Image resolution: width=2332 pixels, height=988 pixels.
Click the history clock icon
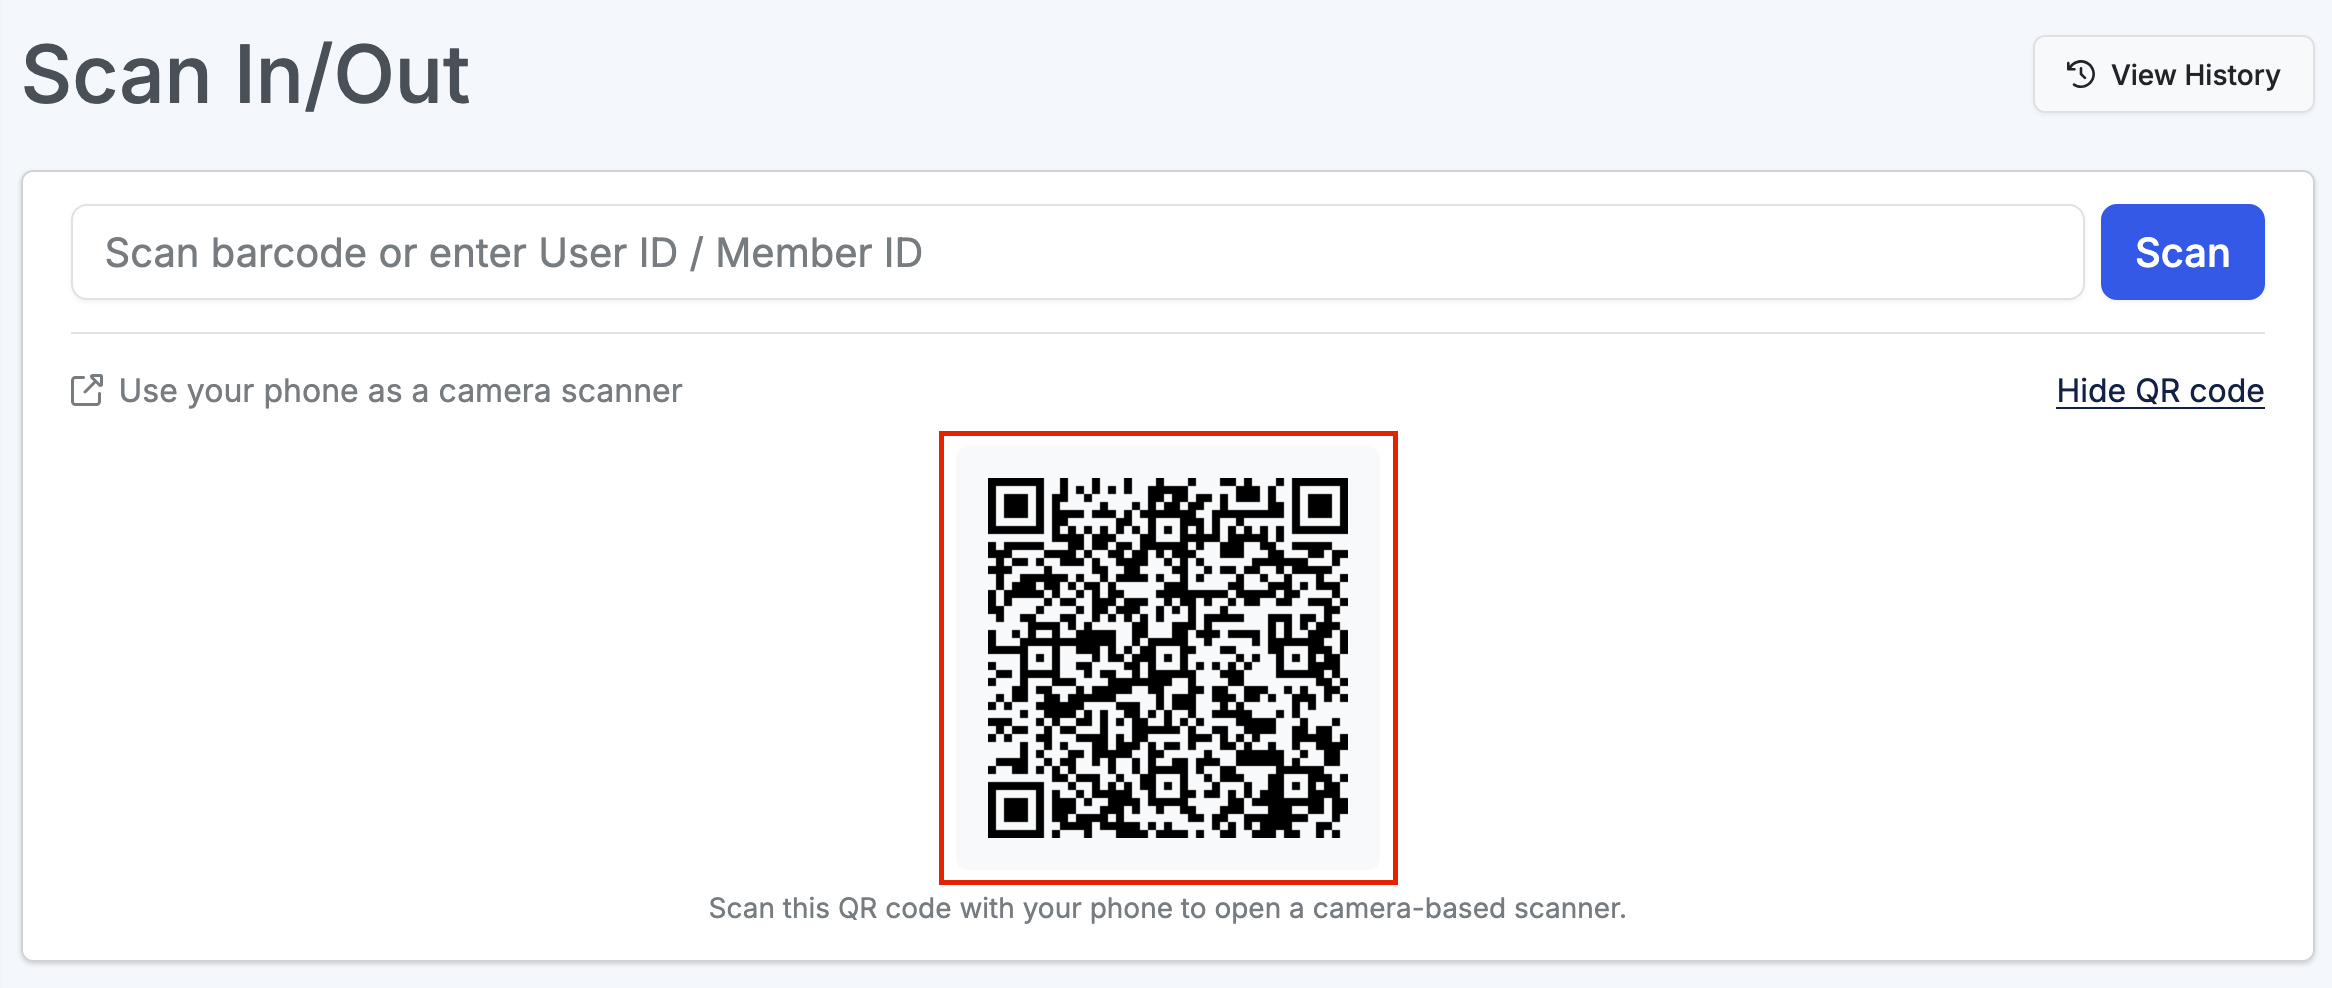tap(2081, 75)
